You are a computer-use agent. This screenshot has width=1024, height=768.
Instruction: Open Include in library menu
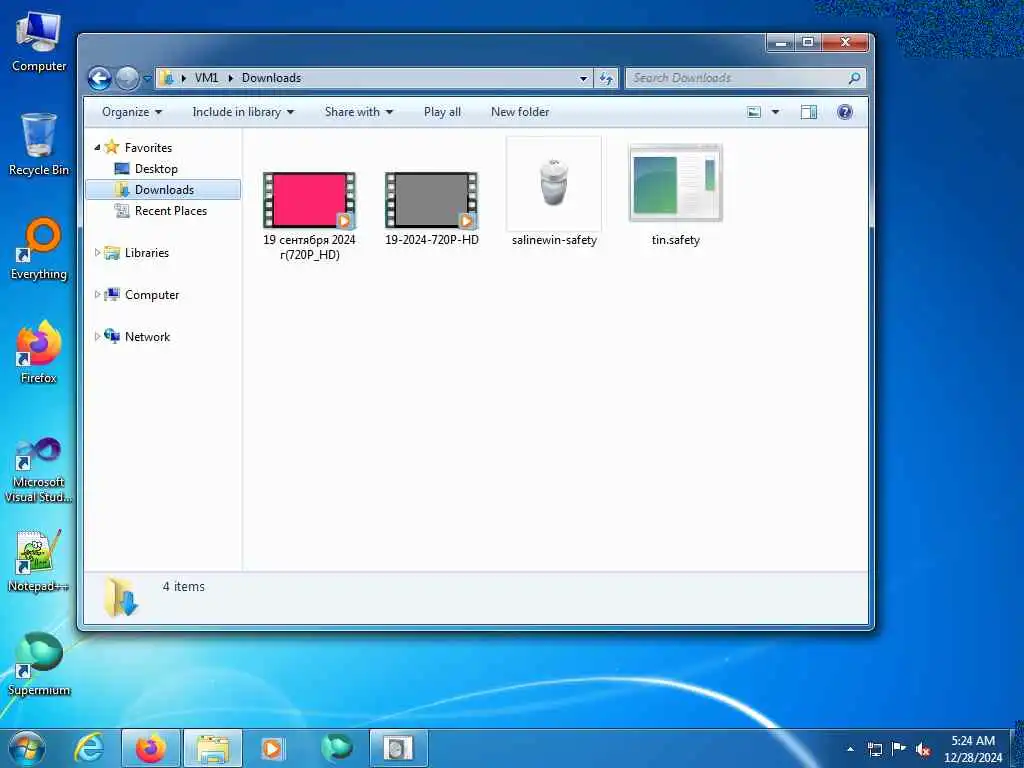coord(243,112)
